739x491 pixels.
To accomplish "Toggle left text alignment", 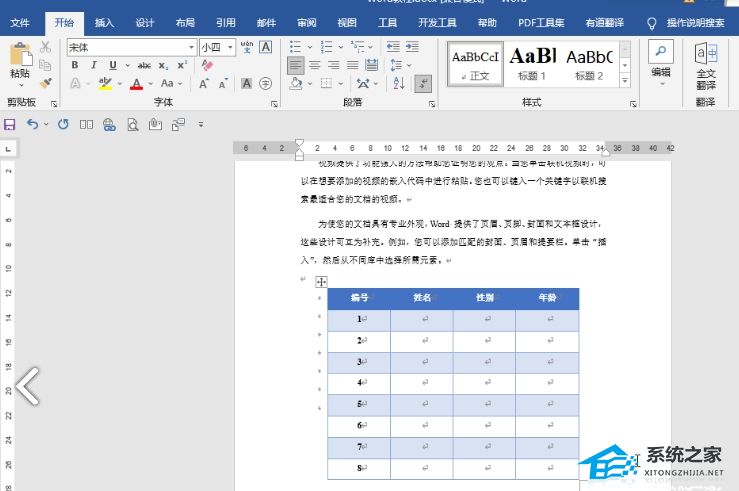I will 296,65.
